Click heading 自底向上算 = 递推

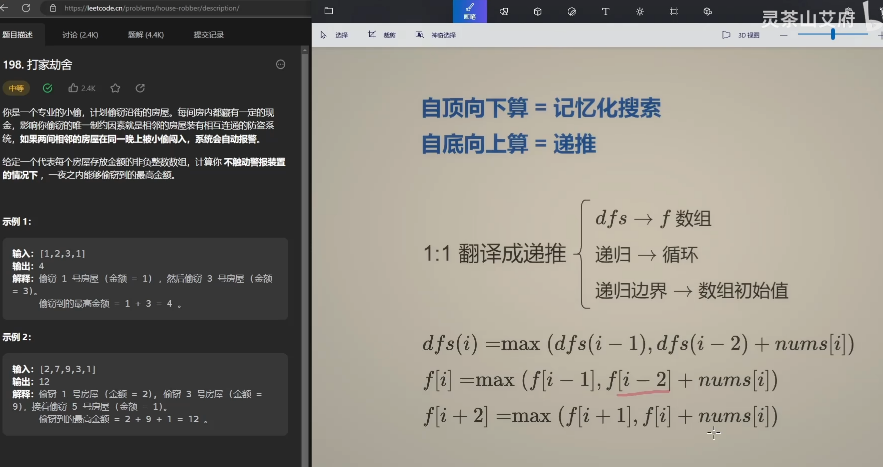point(509,144)
